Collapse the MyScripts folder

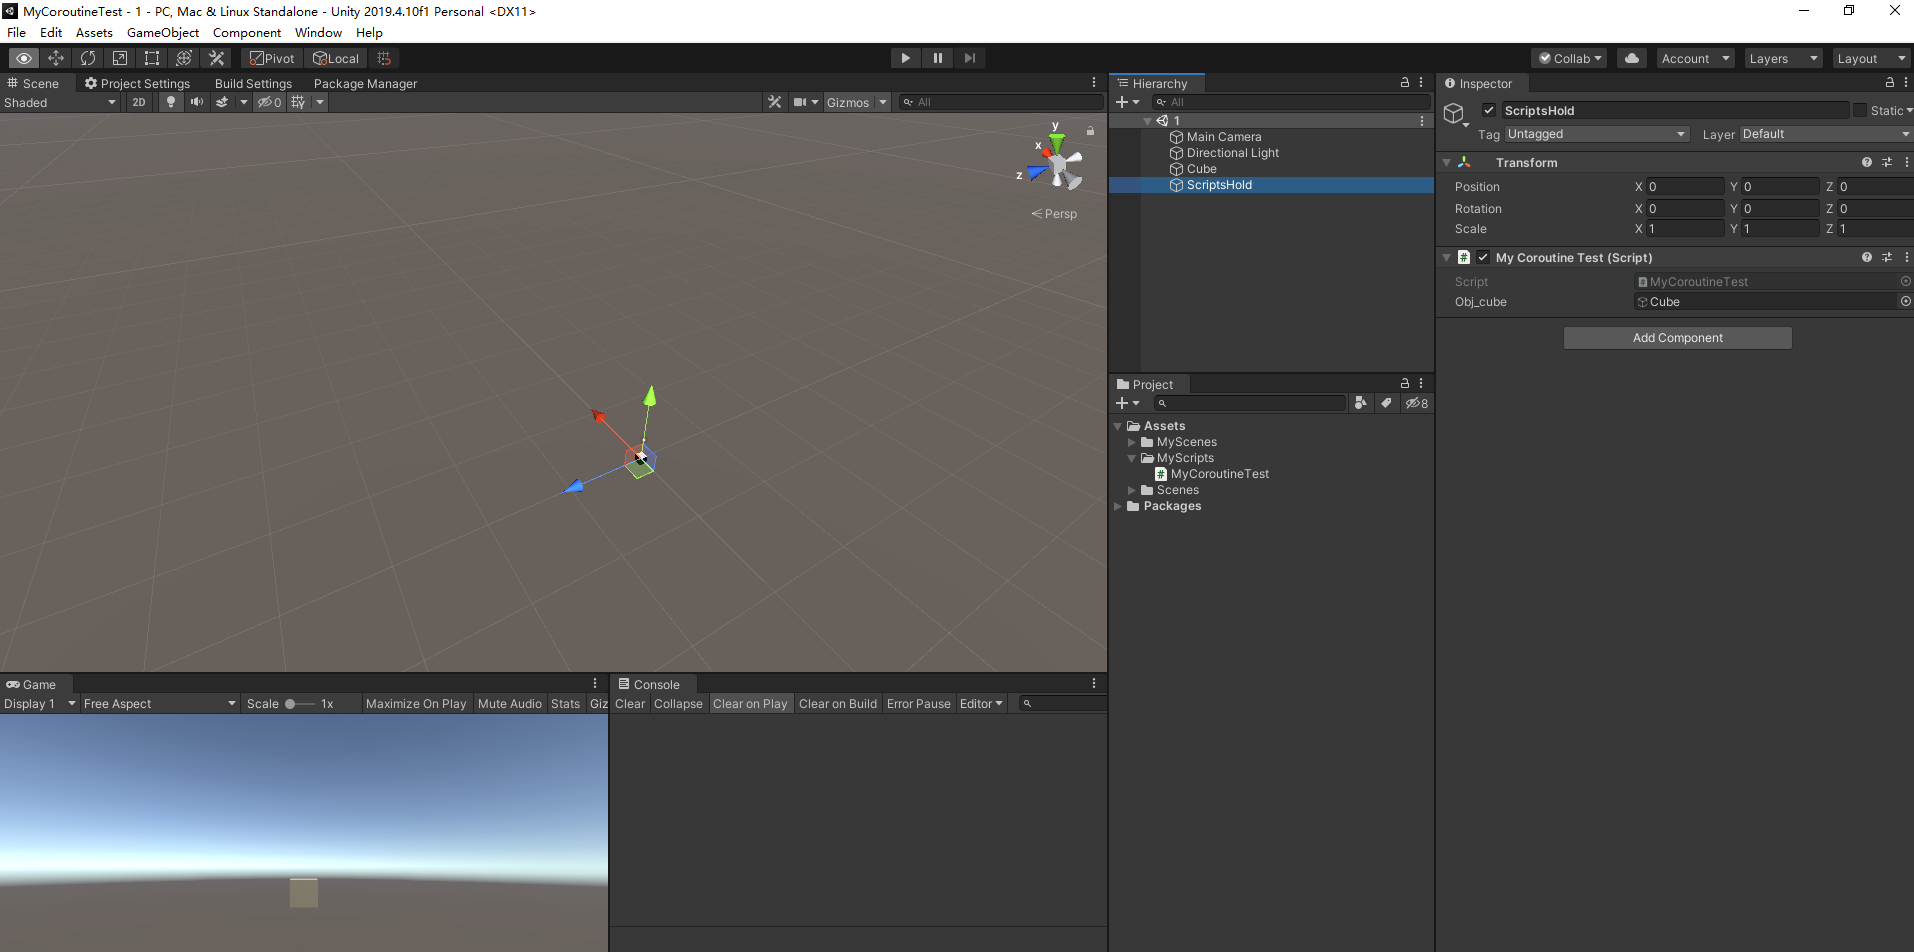1132,458
